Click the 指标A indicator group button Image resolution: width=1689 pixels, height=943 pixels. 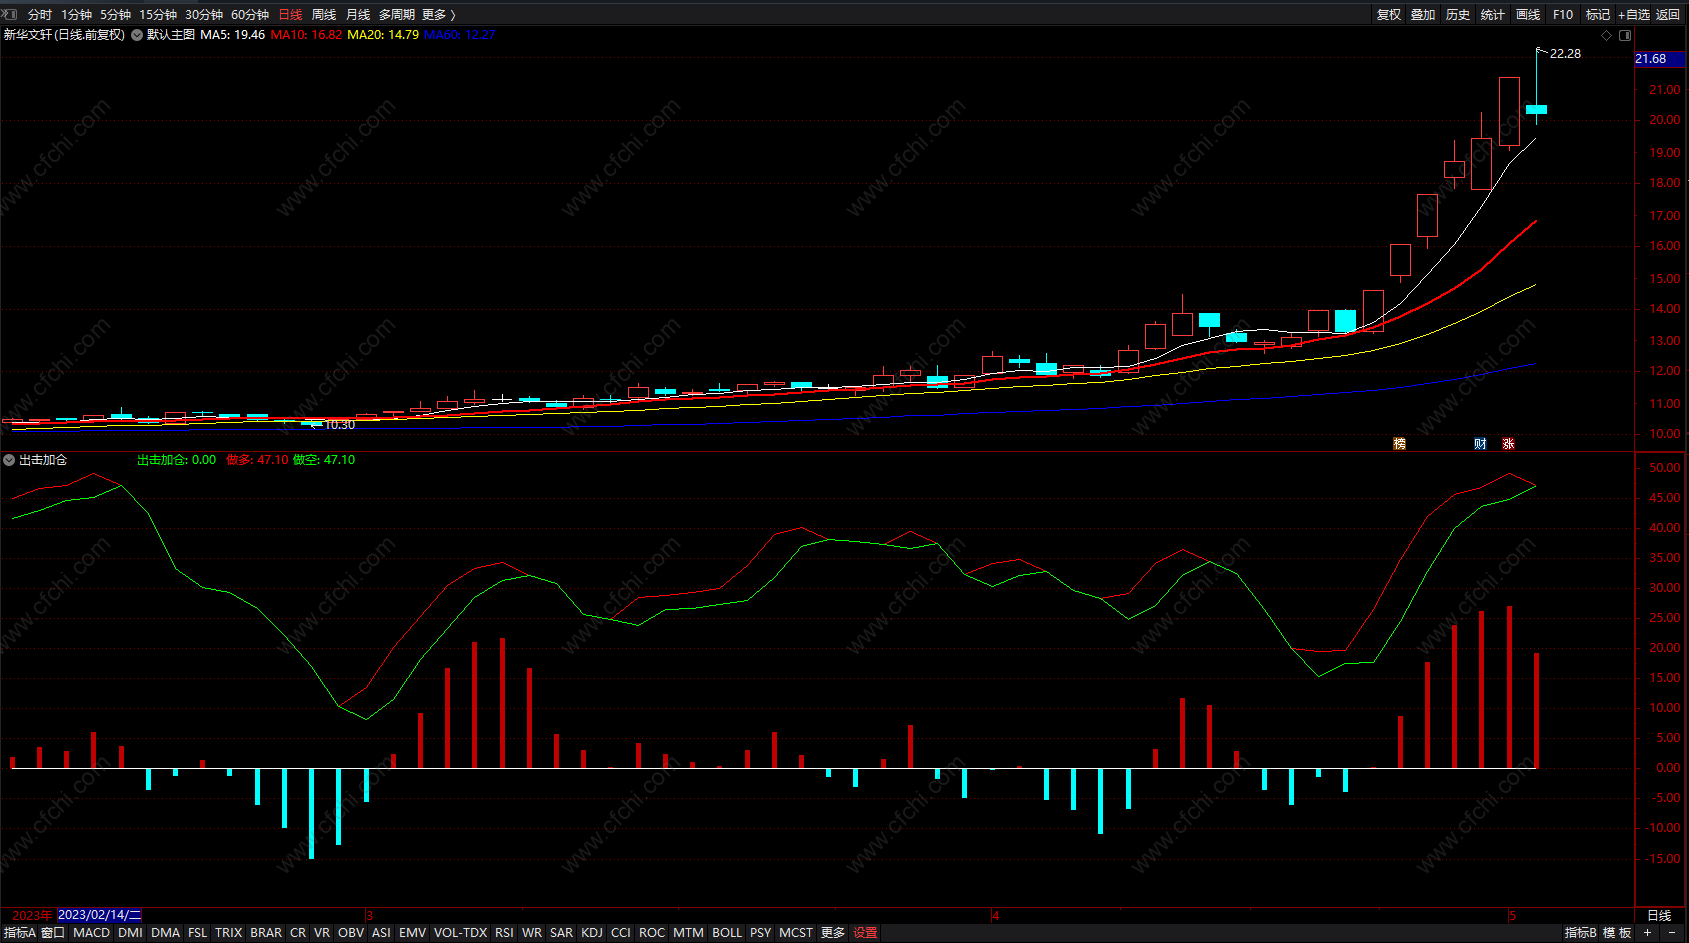tap(20, 933)
